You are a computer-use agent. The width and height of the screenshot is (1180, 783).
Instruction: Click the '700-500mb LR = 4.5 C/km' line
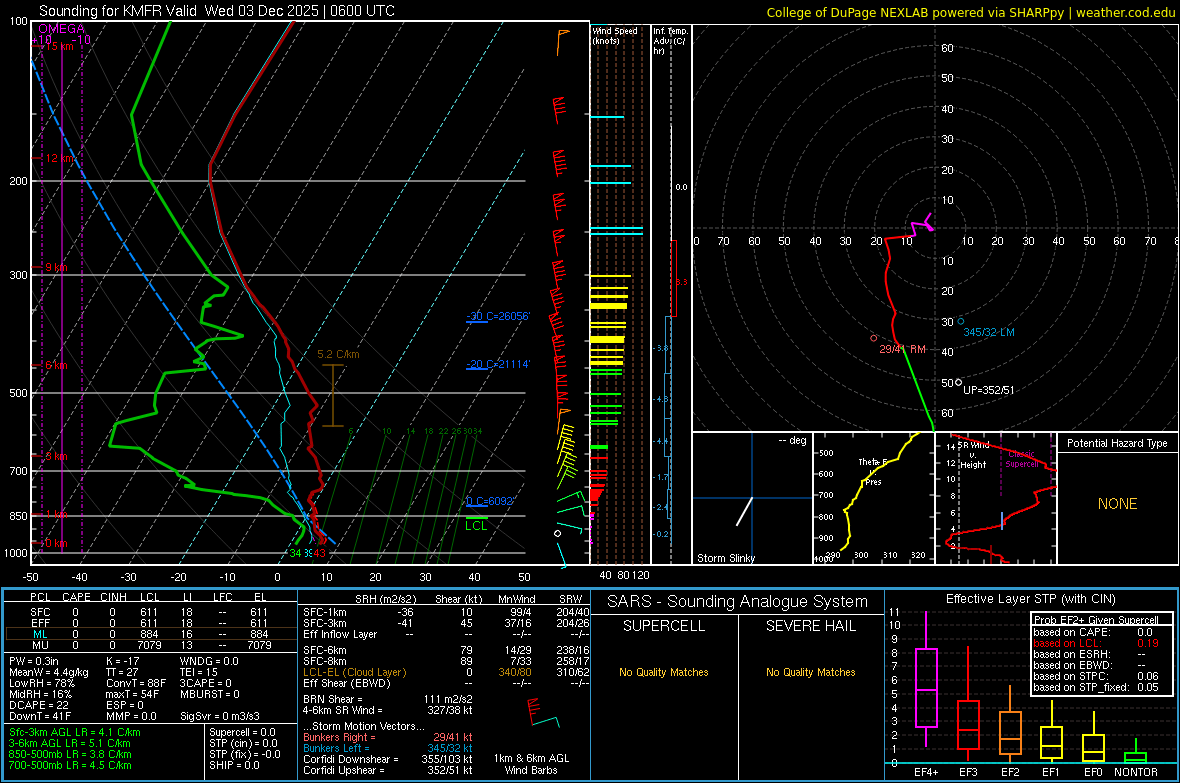[x=70, y=765]
